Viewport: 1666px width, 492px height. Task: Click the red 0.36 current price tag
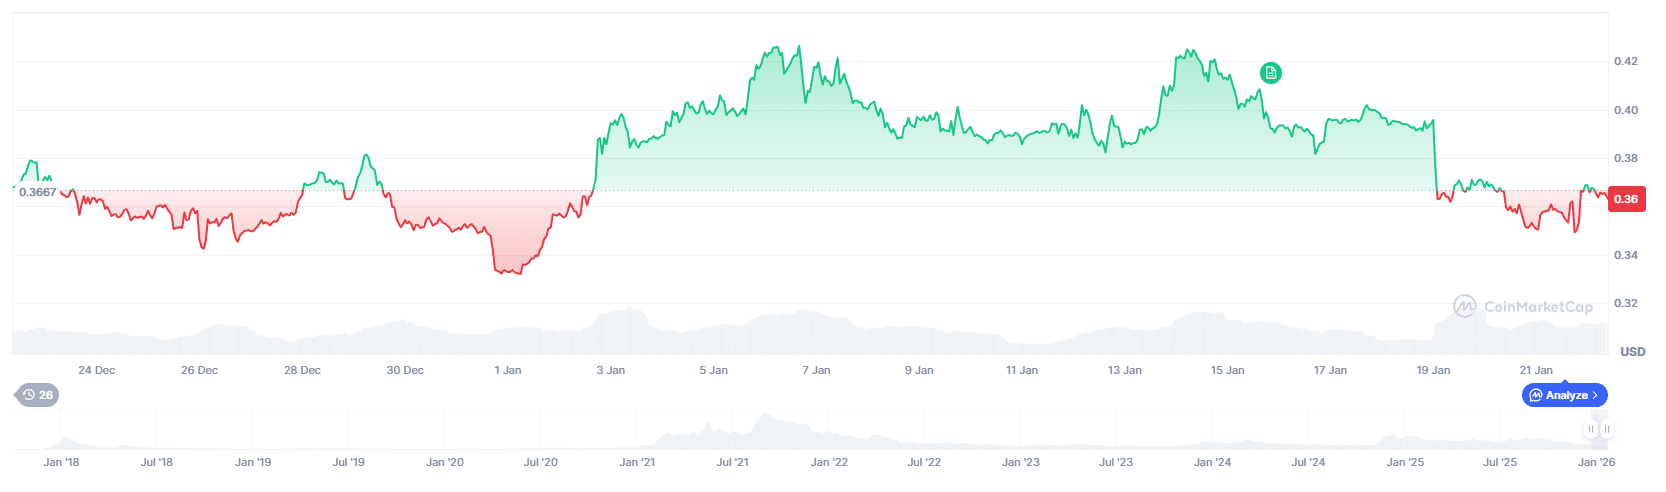point(1626,199)
